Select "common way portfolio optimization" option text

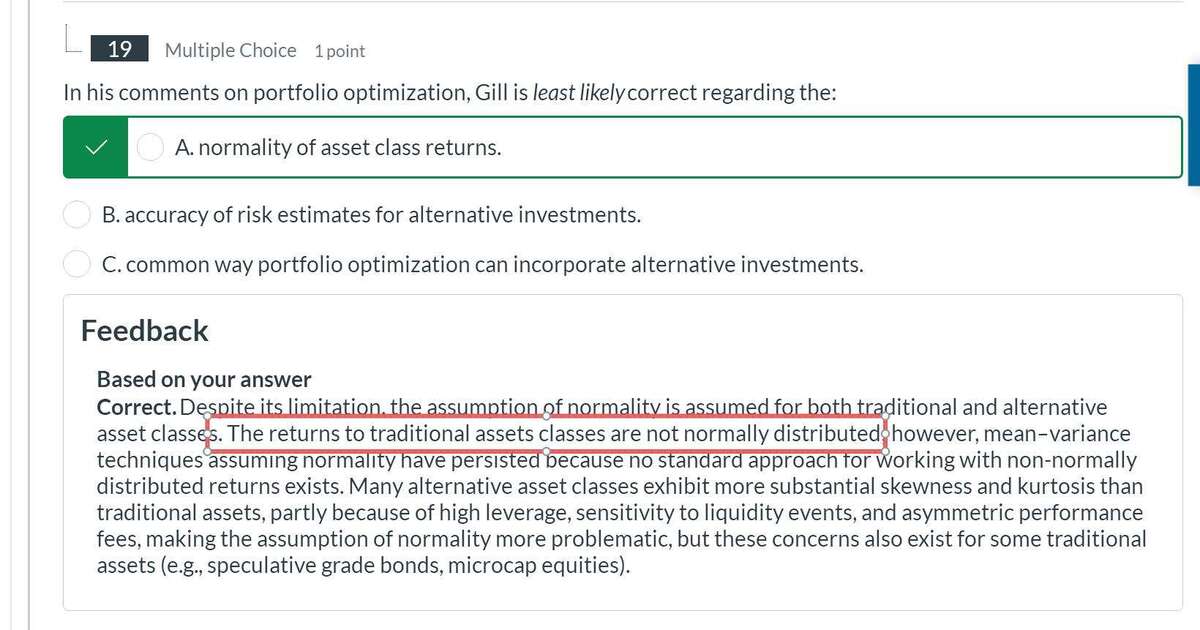(x=482, y=265)
